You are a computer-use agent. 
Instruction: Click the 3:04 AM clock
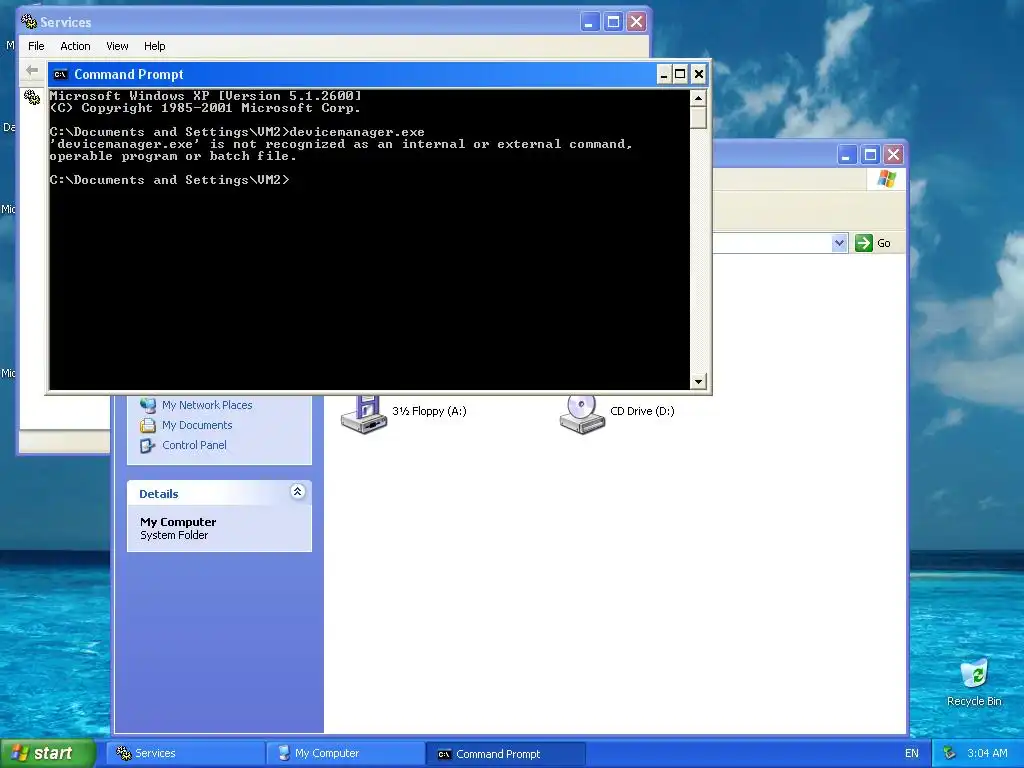click(987, 753)
